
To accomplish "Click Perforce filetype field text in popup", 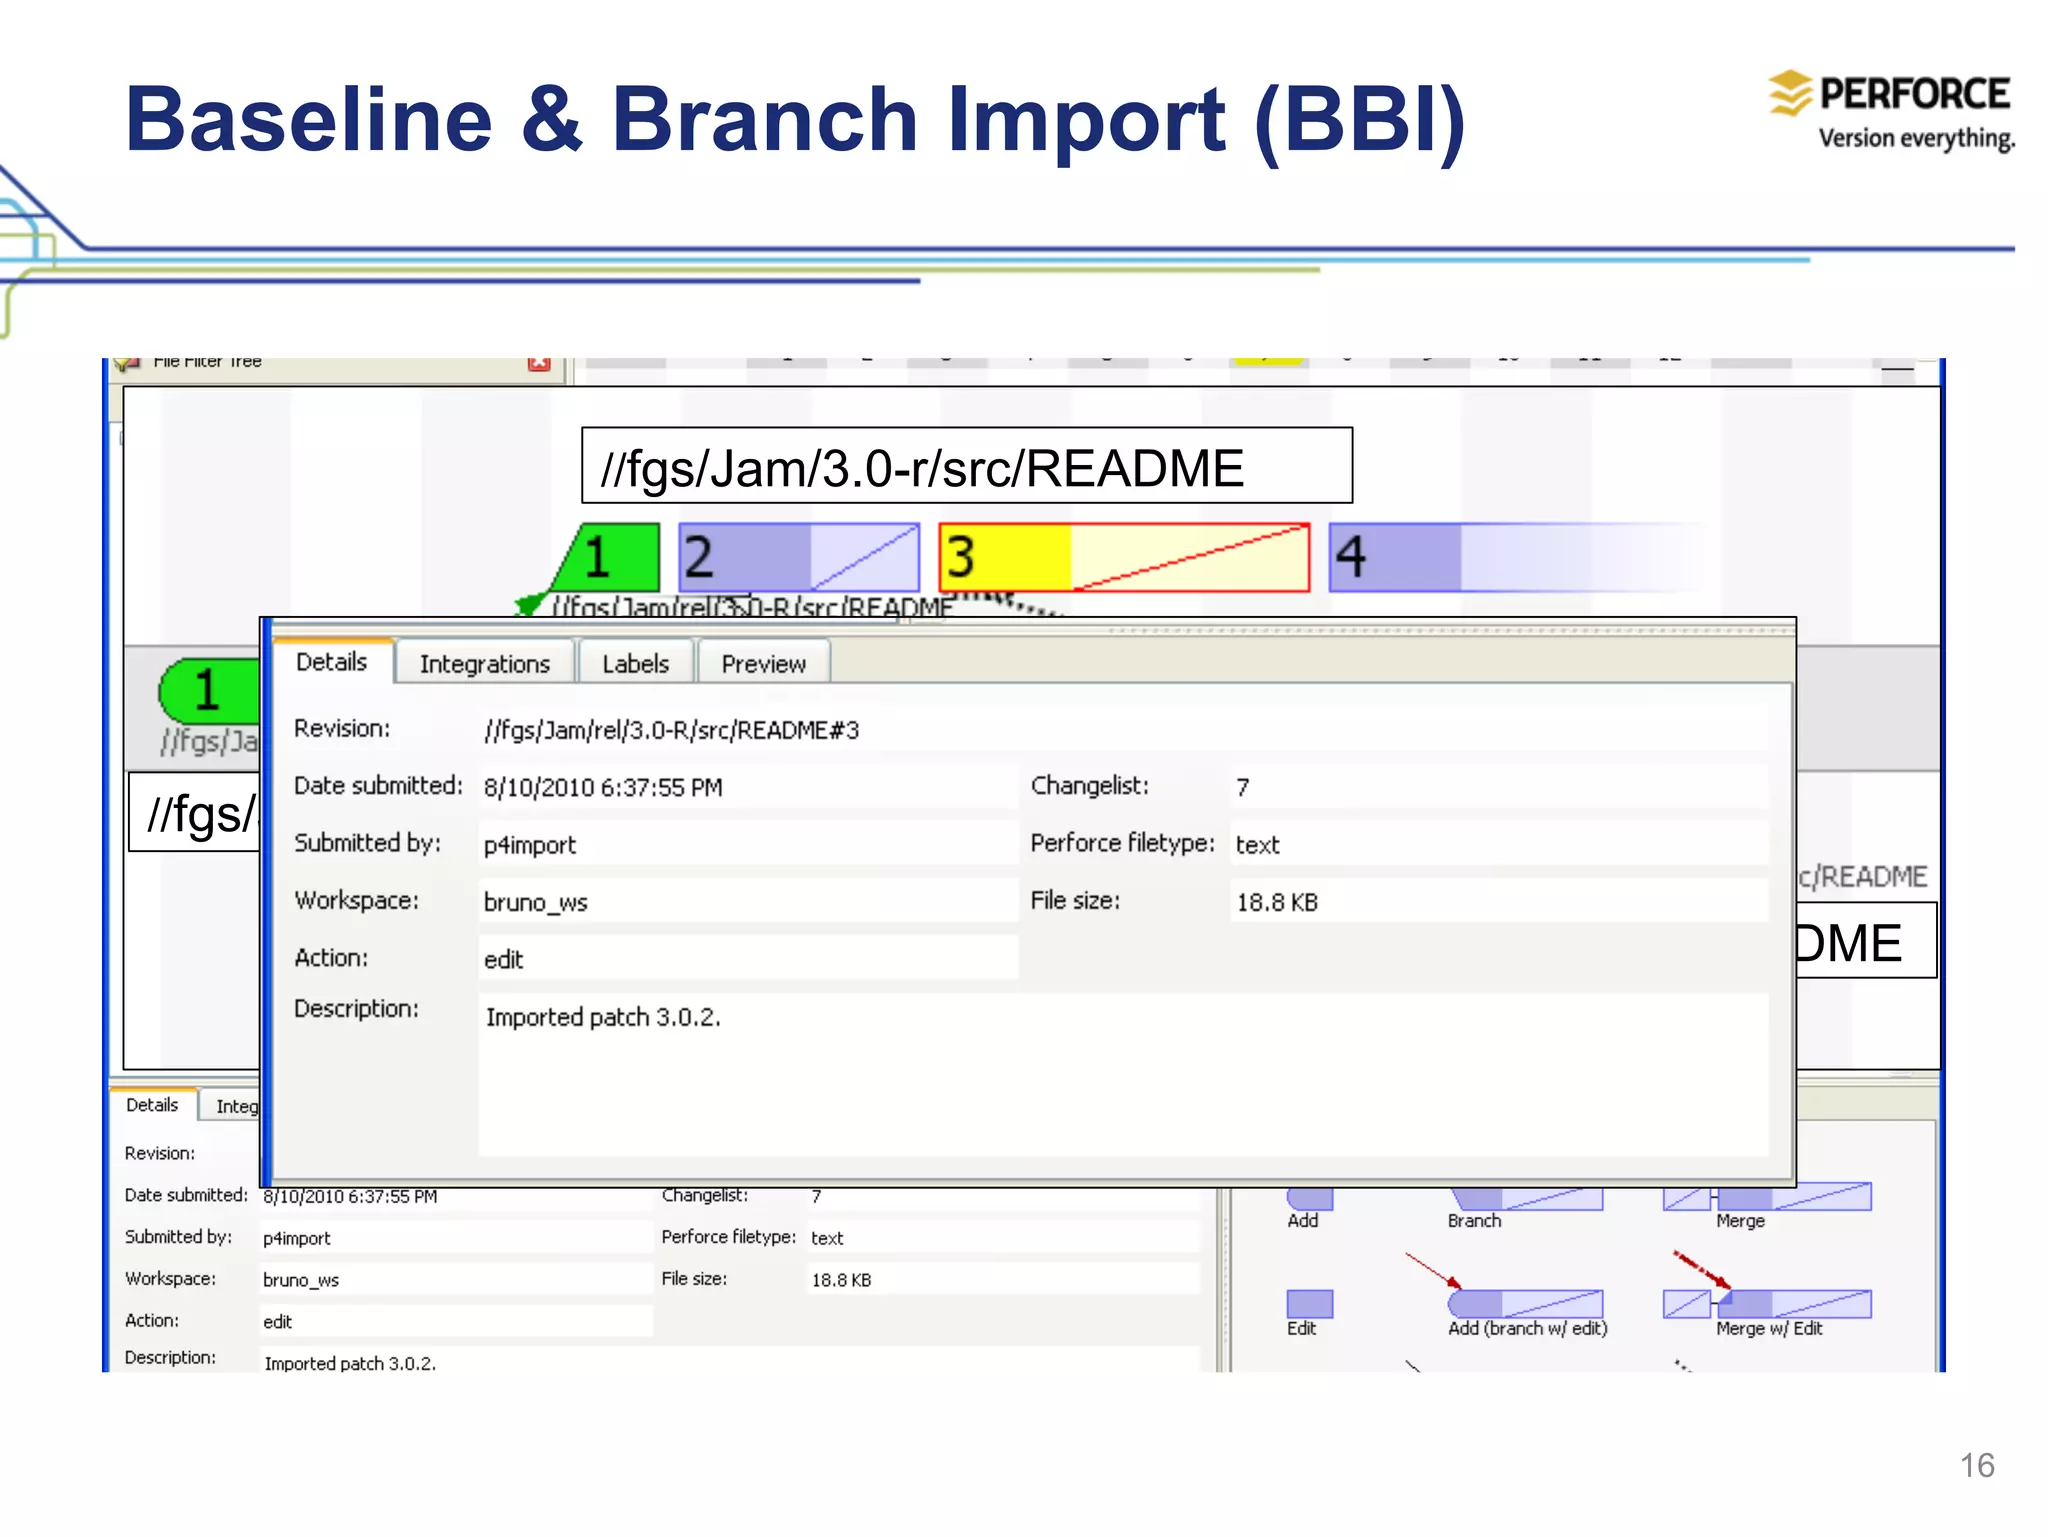I will click(x=1499, y=845).
